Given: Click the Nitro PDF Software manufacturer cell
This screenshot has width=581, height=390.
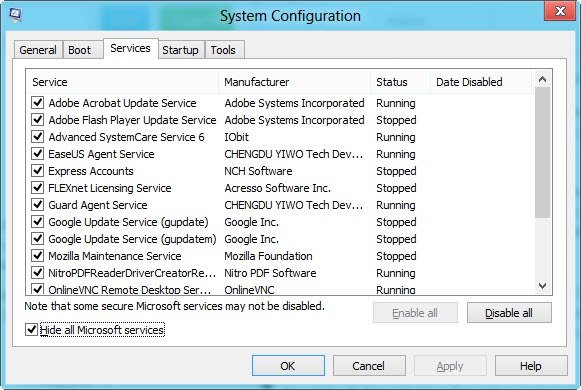Looking at the screenshot, I should click(270, 273).
